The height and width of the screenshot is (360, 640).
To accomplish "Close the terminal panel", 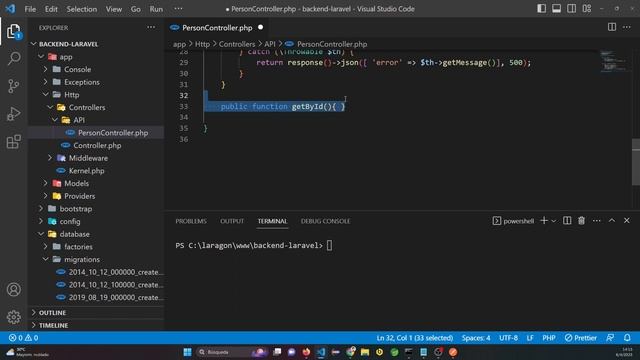I will tap(627, 220).
